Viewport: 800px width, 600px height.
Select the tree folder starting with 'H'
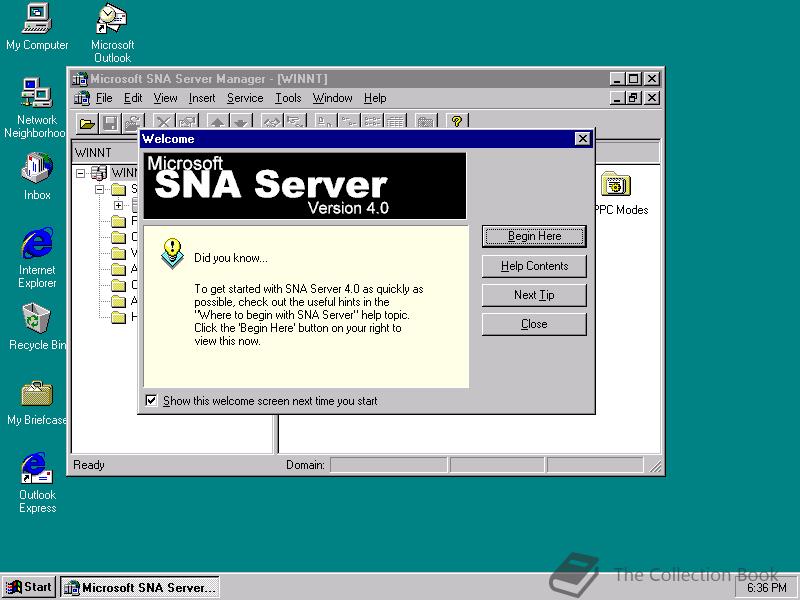point(118,317)
